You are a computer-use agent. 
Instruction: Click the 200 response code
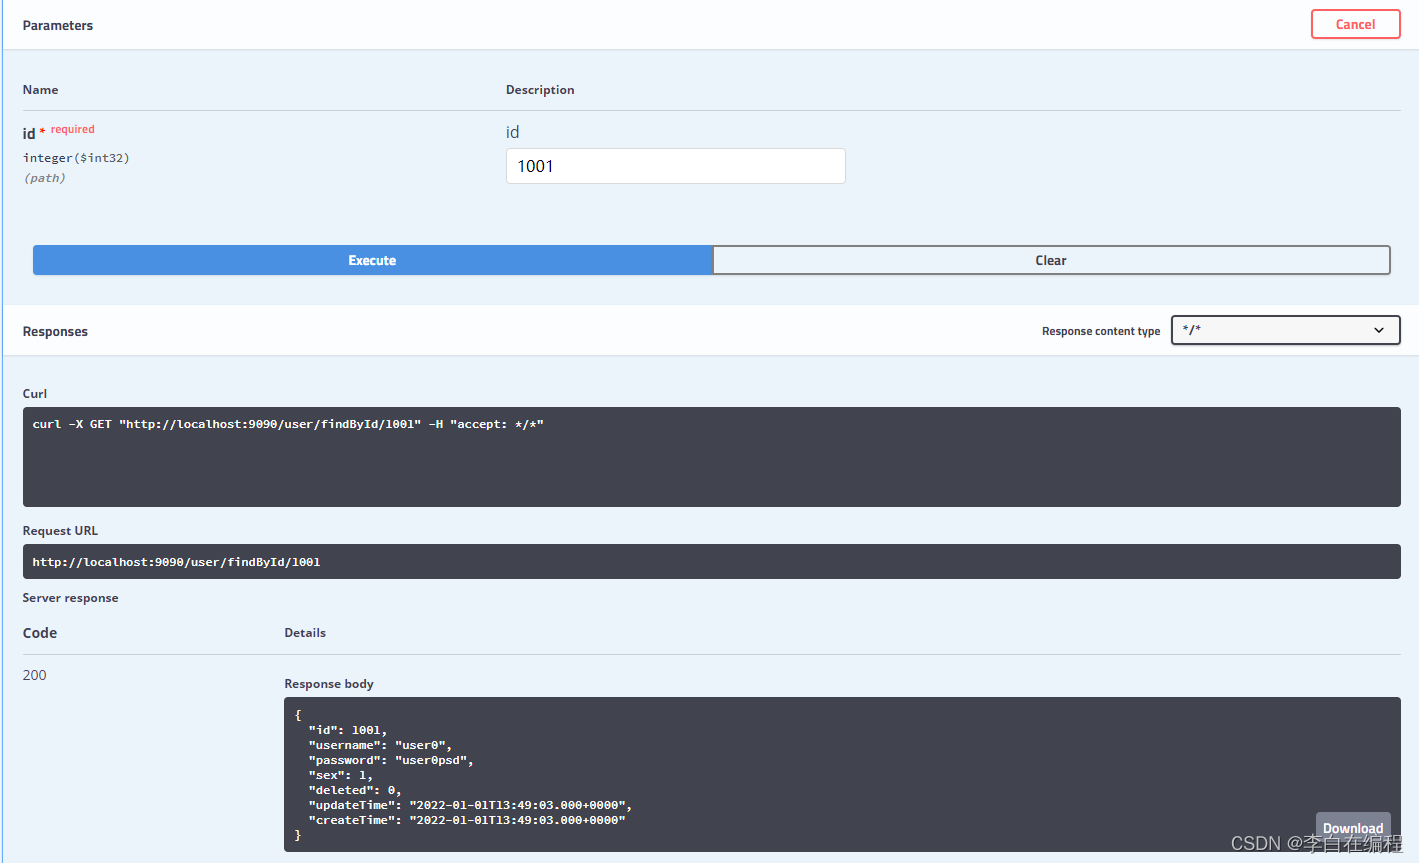35,675
